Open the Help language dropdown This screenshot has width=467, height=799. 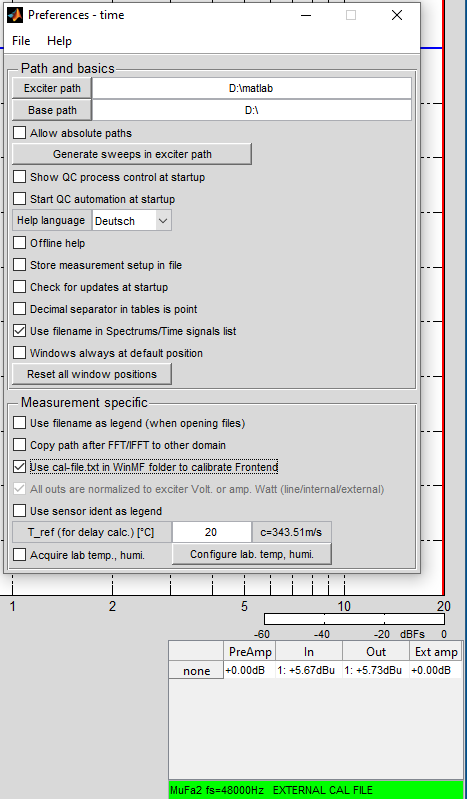coord(132,221)
